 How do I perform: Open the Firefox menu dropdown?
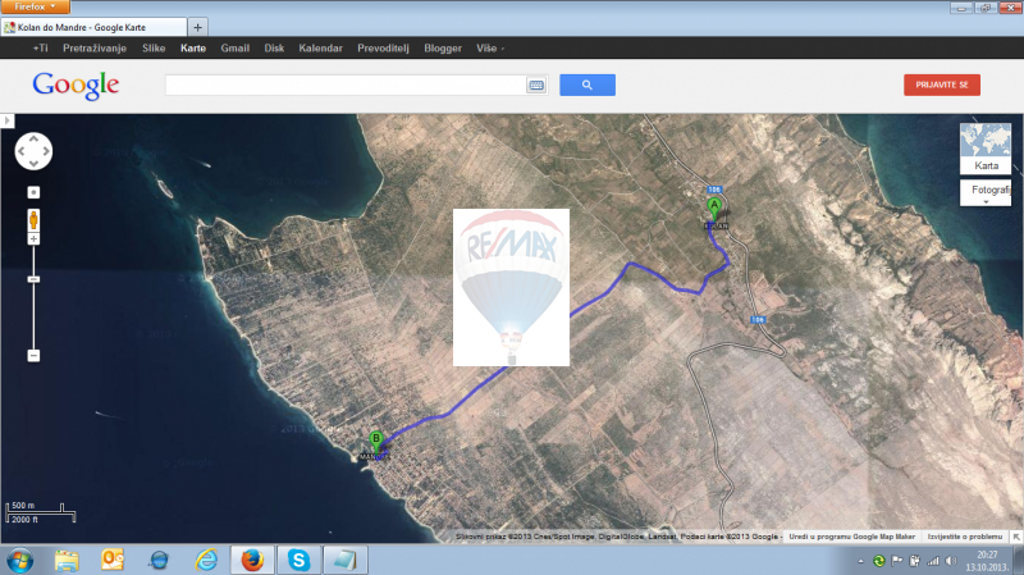point(35,7)
